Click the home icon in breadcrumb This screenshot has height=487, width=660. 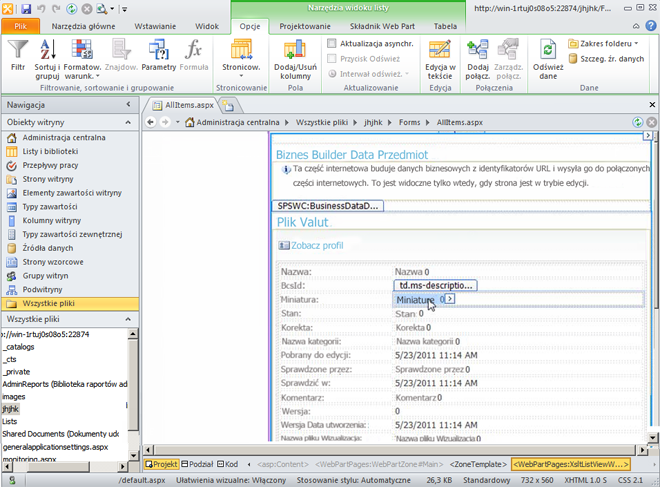click(x=190, y=122)
